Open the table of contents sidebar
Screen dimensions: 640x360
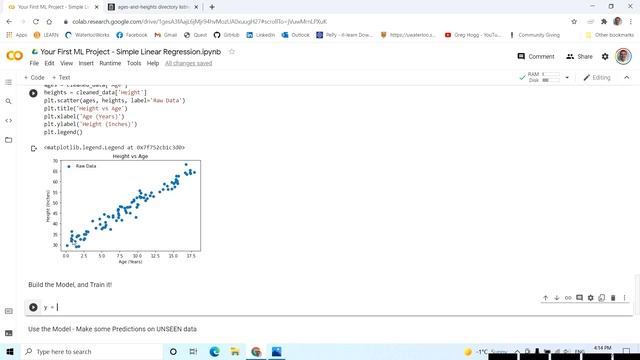tap(9, 82)
